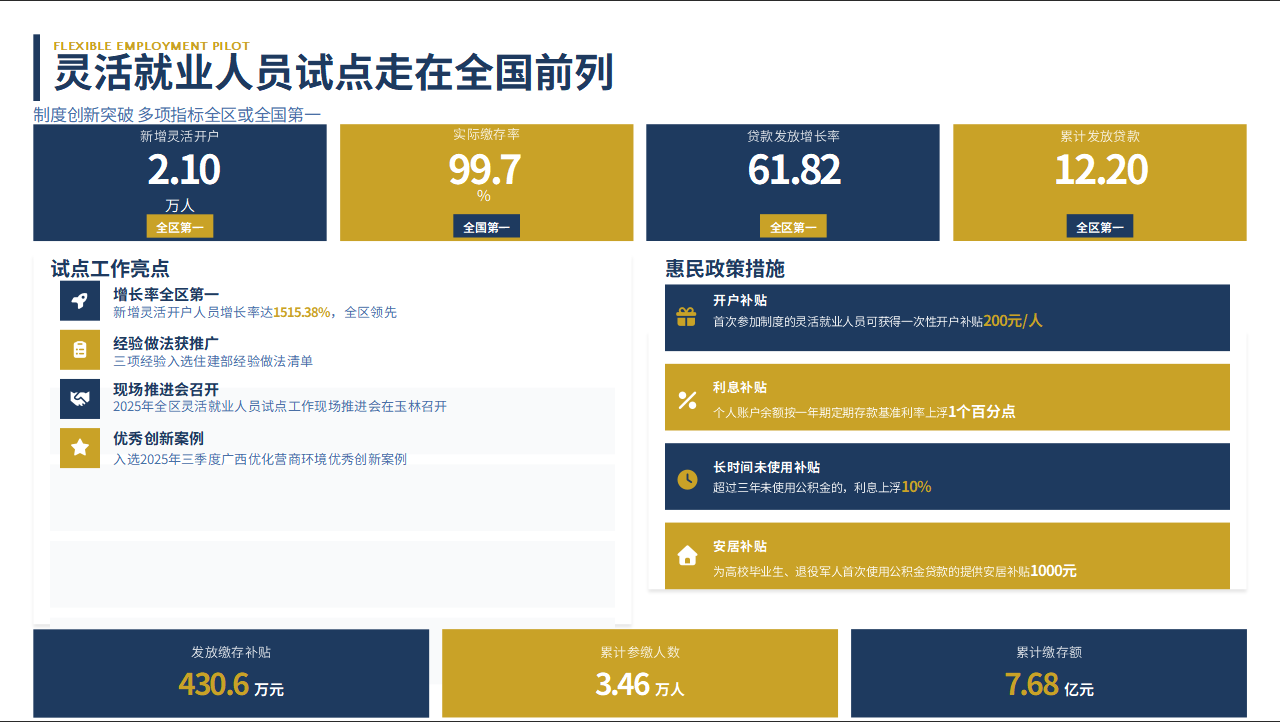This screenshot has height=722, width=1280.
Task: Click the percent icon in 利息补贴 card
Action: tap(687, 400)
